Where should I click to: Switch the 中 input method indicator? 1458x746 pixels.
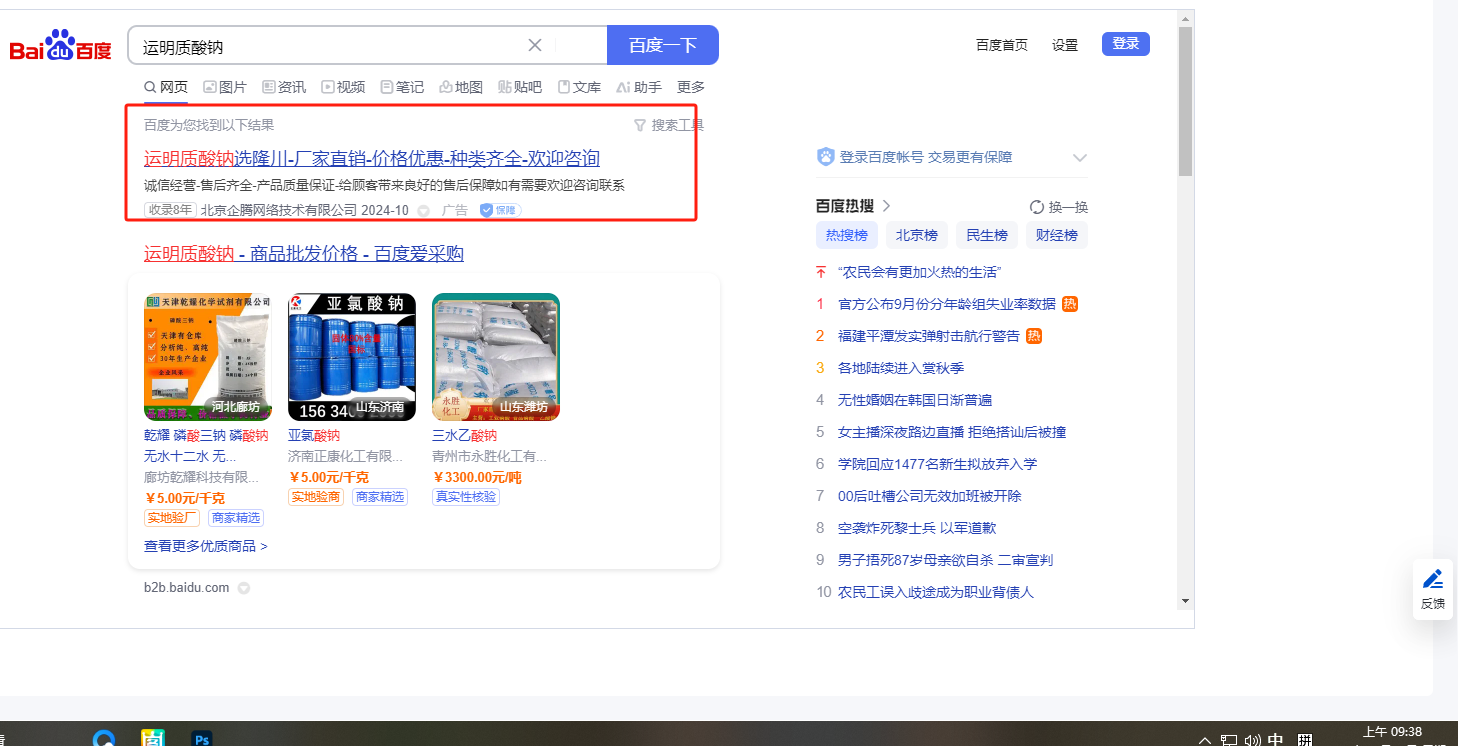(1276, 741)
